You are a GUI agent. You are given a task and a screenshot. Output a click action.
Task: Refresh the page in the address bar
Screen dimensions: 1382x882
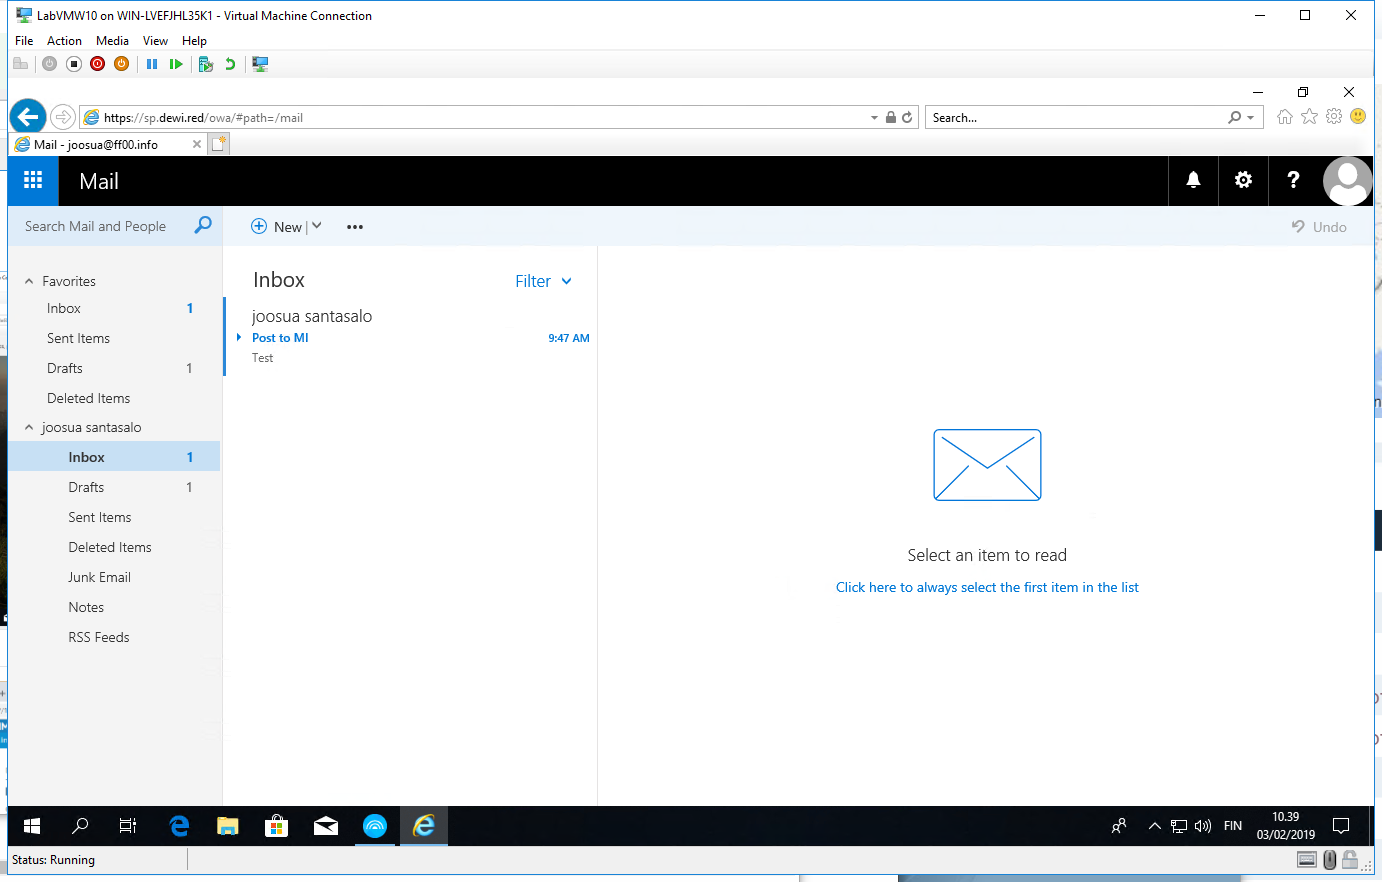(x=907, y=117)
